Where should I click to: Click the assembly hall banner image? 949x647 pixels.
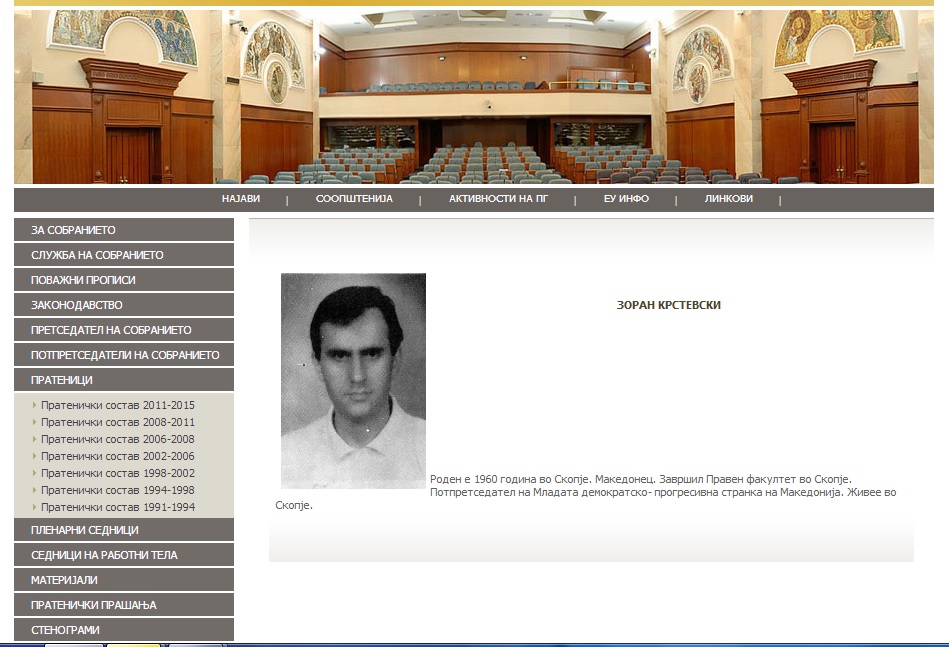click(x=474, y=97)
